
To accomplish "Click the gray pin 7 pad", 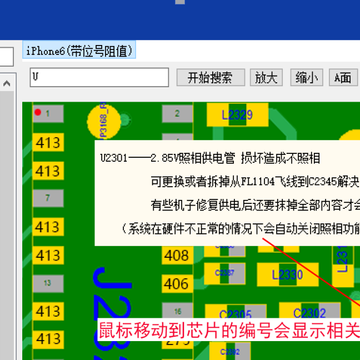I will (48, 198).
